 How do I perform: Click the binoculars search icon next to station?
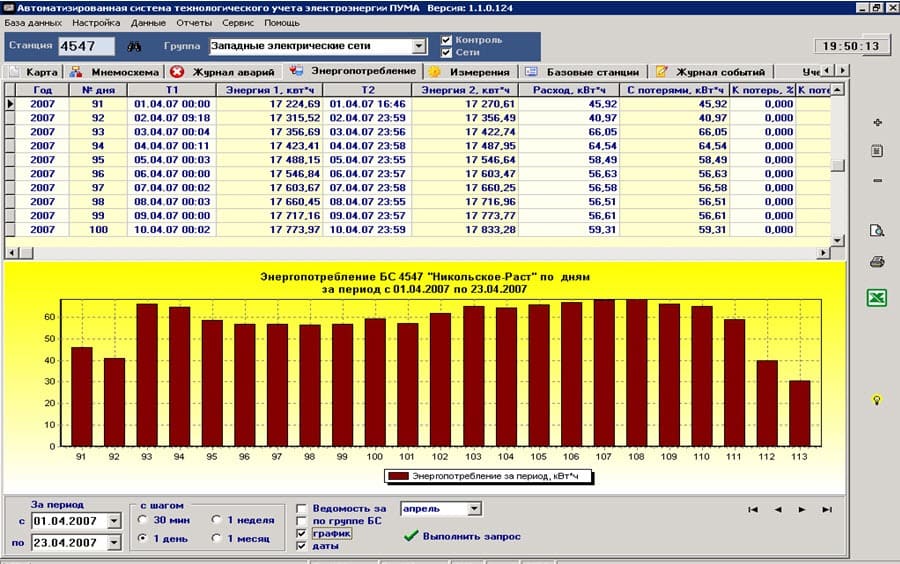pos(134,47)
